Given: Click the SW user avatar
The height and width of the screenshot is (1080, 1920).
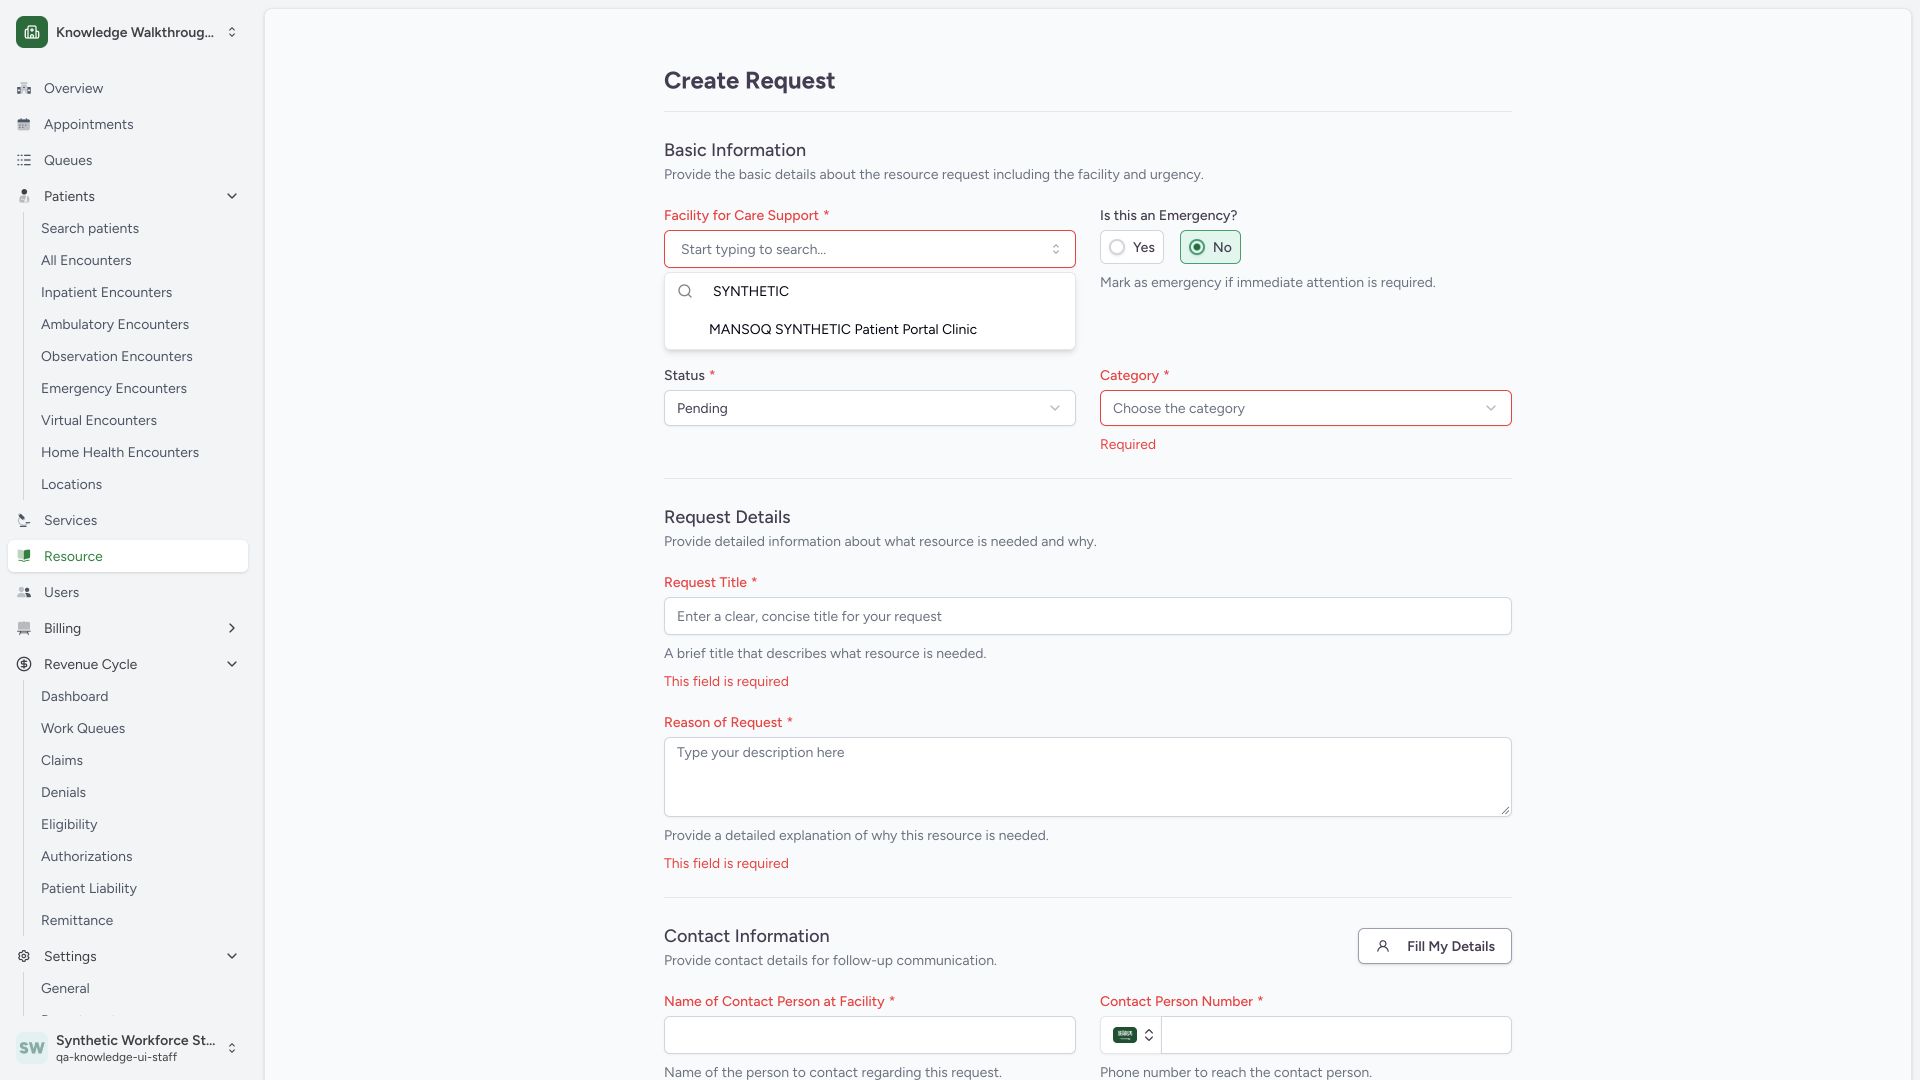Looking at the screenshot, I should (x=32, y=1048).
